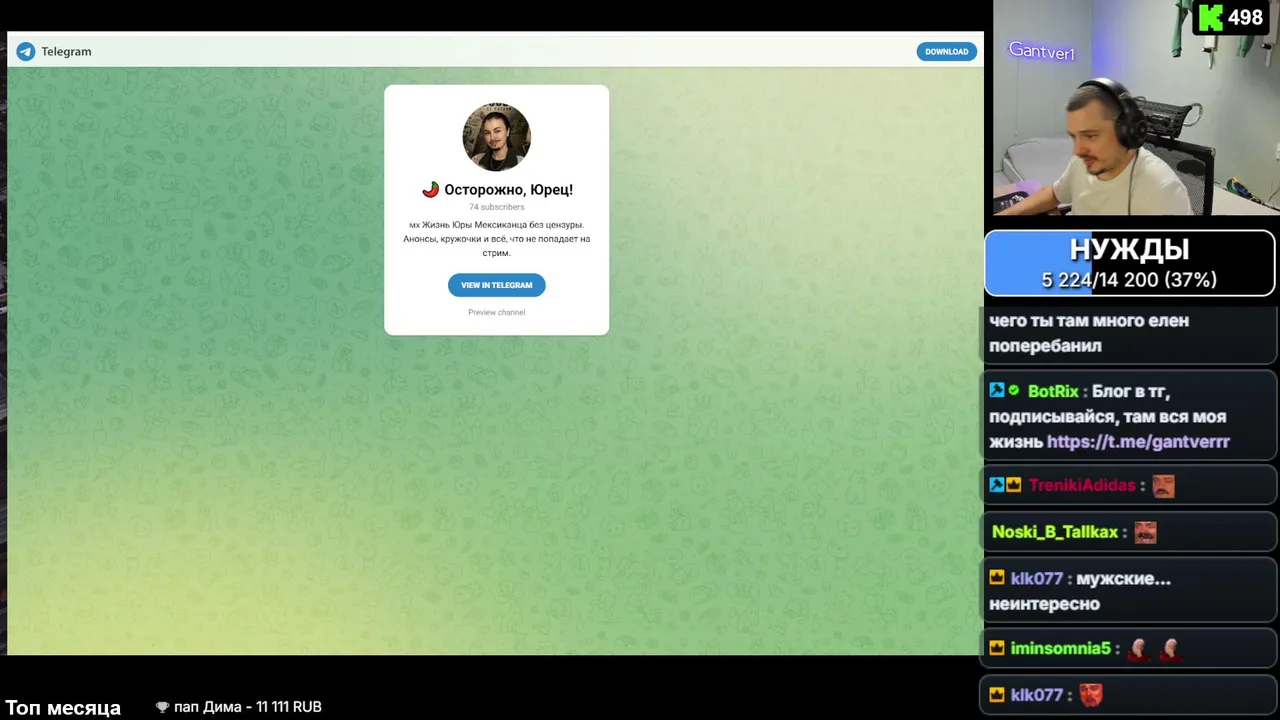Click the '5 224/14 200 (37%)' goal amount
The image size is (1280, 720).
pos(1130,280)
